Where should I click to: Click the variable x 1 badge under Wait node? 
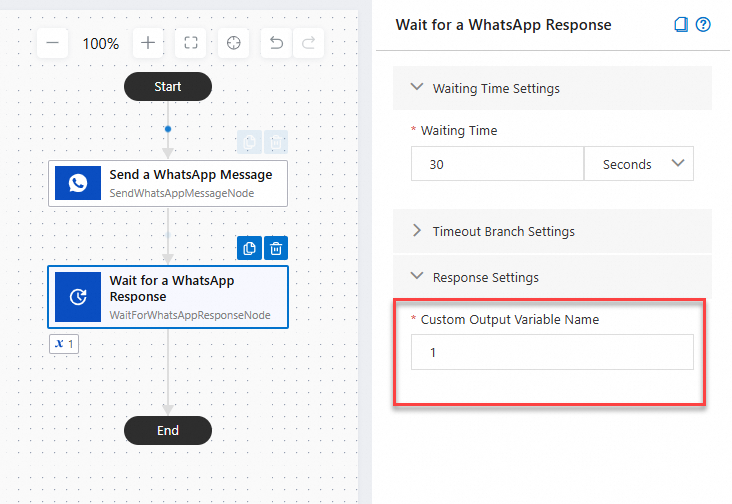coord(64,344)
